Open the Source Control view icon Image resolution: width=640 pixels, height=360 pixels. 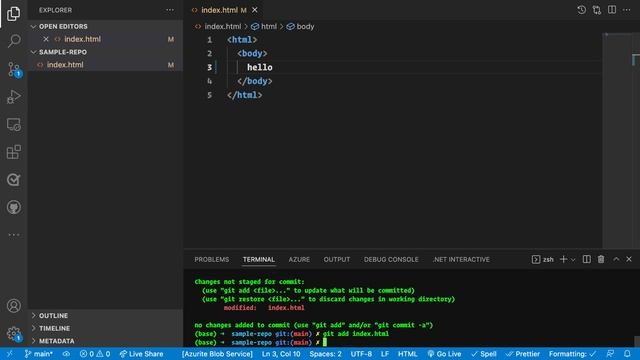[x=14, y=69]
